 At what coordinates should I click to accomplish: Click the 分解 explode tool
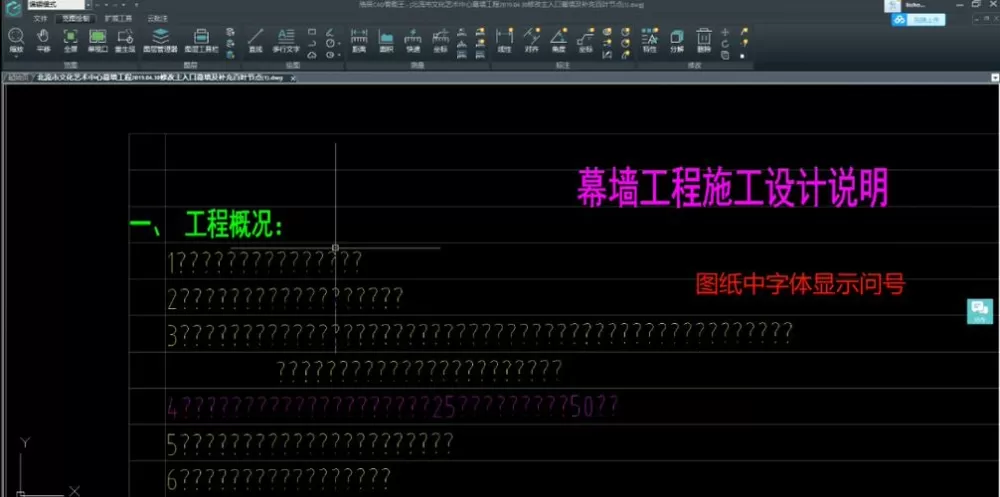click(x=677, y=40)
